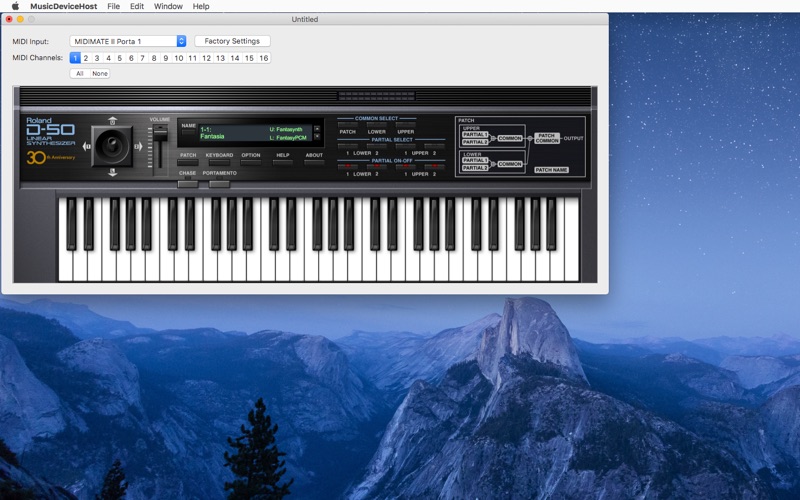Screen dimensions: 800x500
Task: Click Lower PARTIAL 1 block in diagram
Action: (x=475, y=160)
